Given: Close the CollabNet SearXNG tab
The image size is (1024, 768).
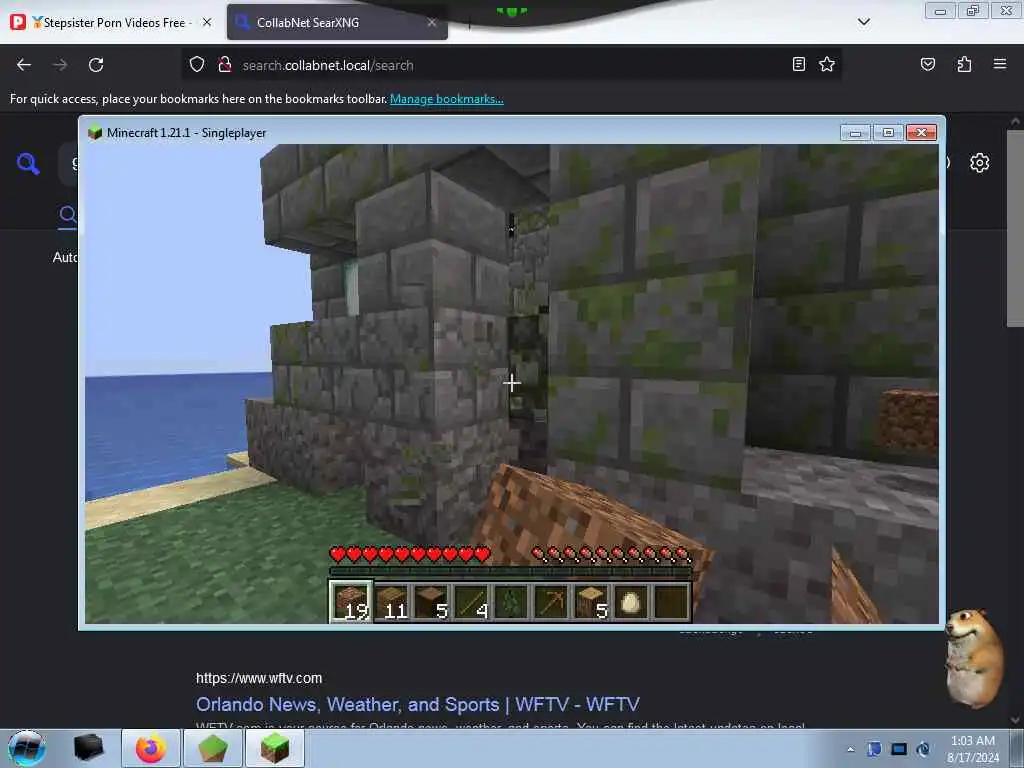Looking at the screenshot, I should tap(432, 22).
